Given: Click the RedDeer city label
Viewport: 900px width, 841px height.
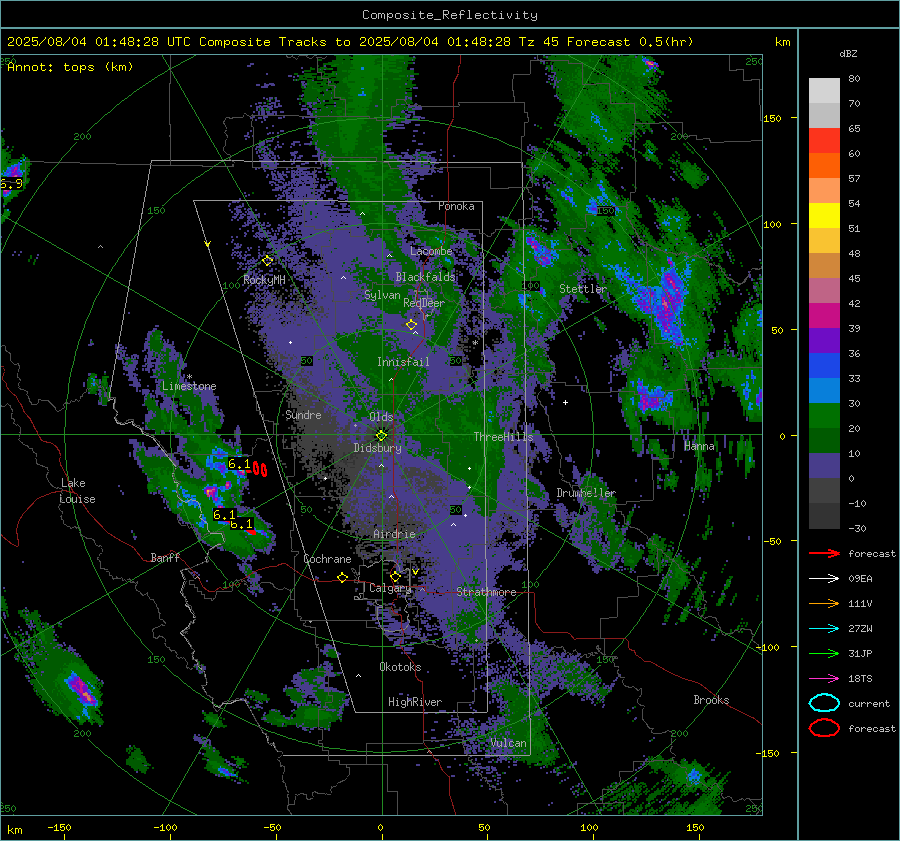Looking at the screenshot, I should (424, 303).
